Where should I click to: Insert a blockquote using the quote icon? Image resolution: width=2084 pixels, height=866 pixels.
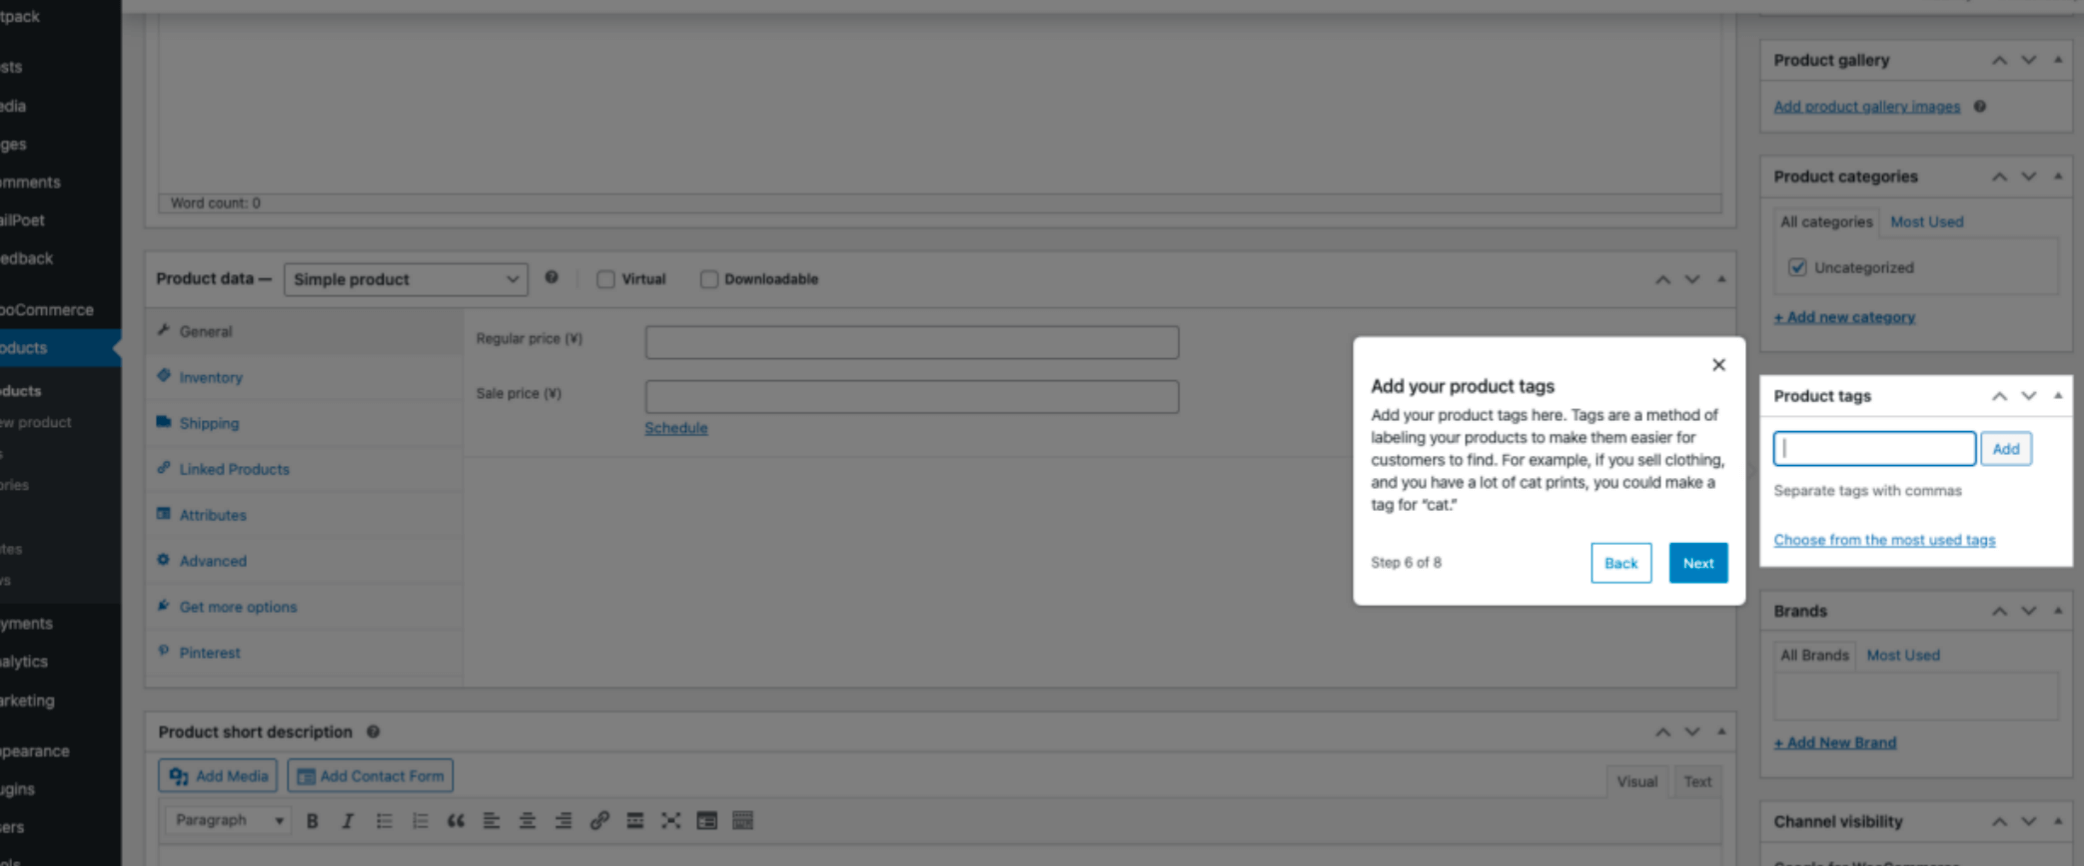pos(455,821)
